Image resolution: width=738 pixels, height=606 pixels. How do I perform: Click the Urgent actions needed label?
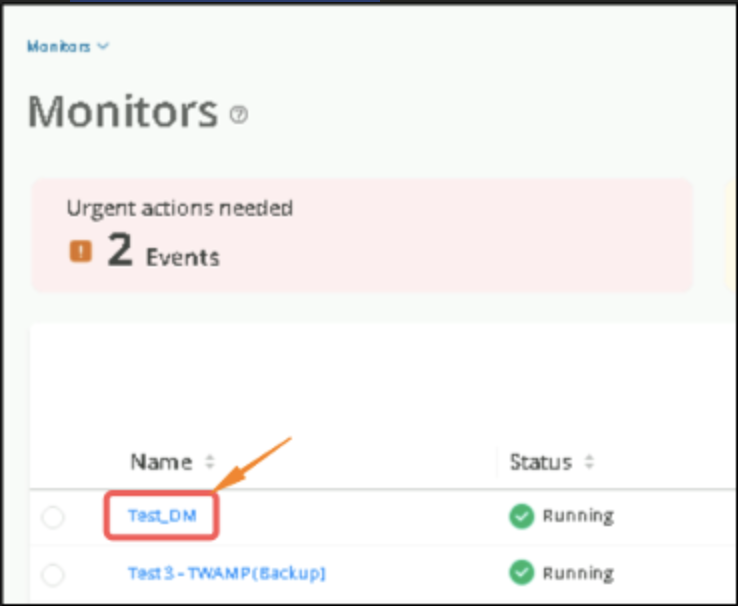pyautogui.click(x=179, y=208)
